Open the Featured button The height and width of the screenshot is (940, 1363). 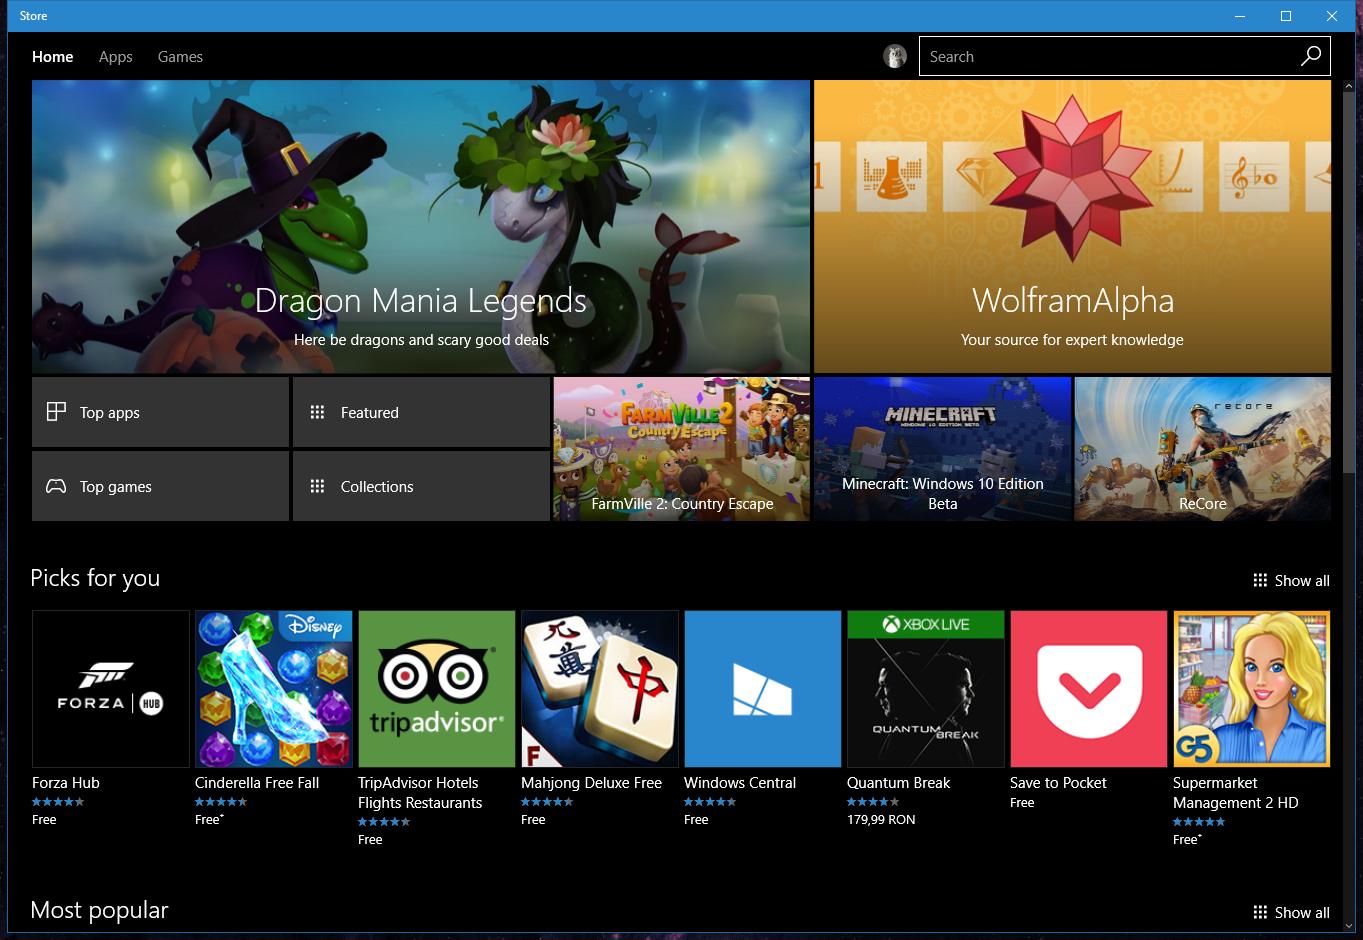421,412
